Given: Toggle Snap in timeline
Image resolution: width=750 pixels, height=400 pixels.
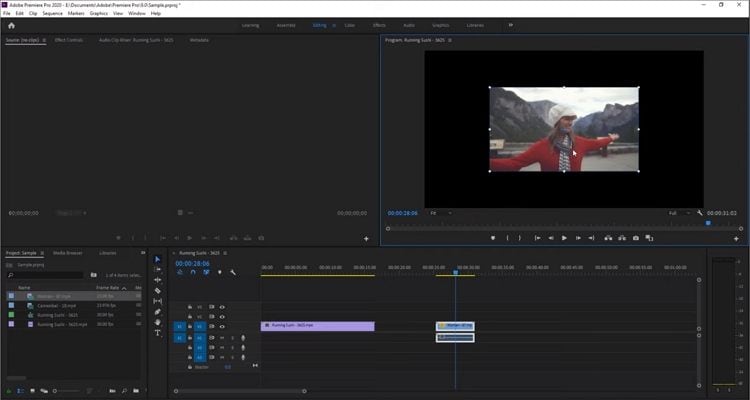Looking at the screenshot, I should (193, 272).
